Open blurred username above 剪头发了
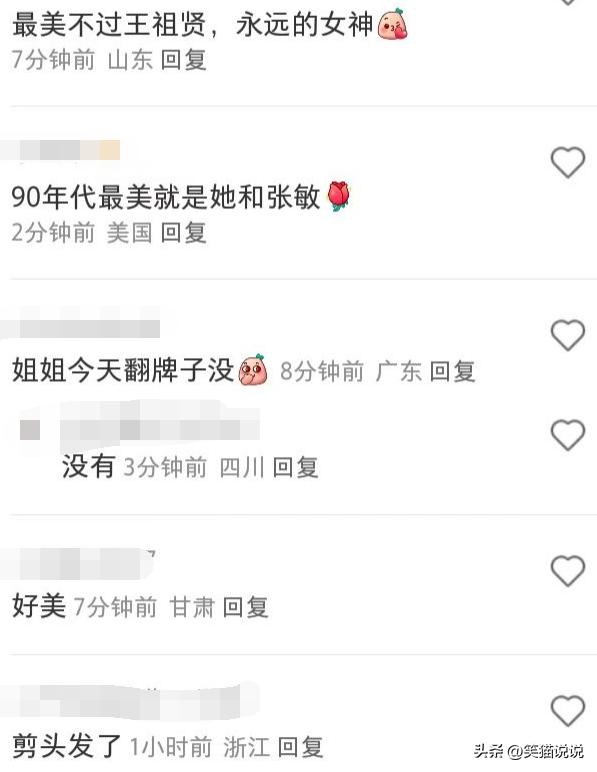 [x=128, y=702]
